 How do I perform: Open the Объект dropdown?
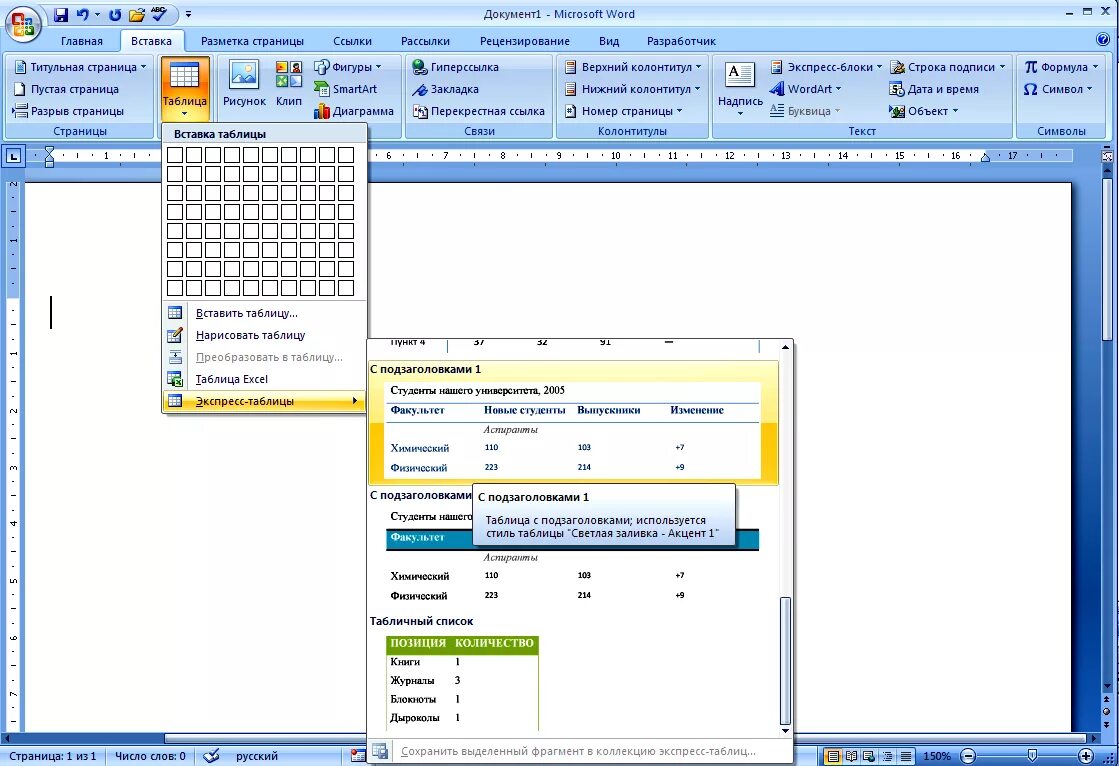(923, 111)
